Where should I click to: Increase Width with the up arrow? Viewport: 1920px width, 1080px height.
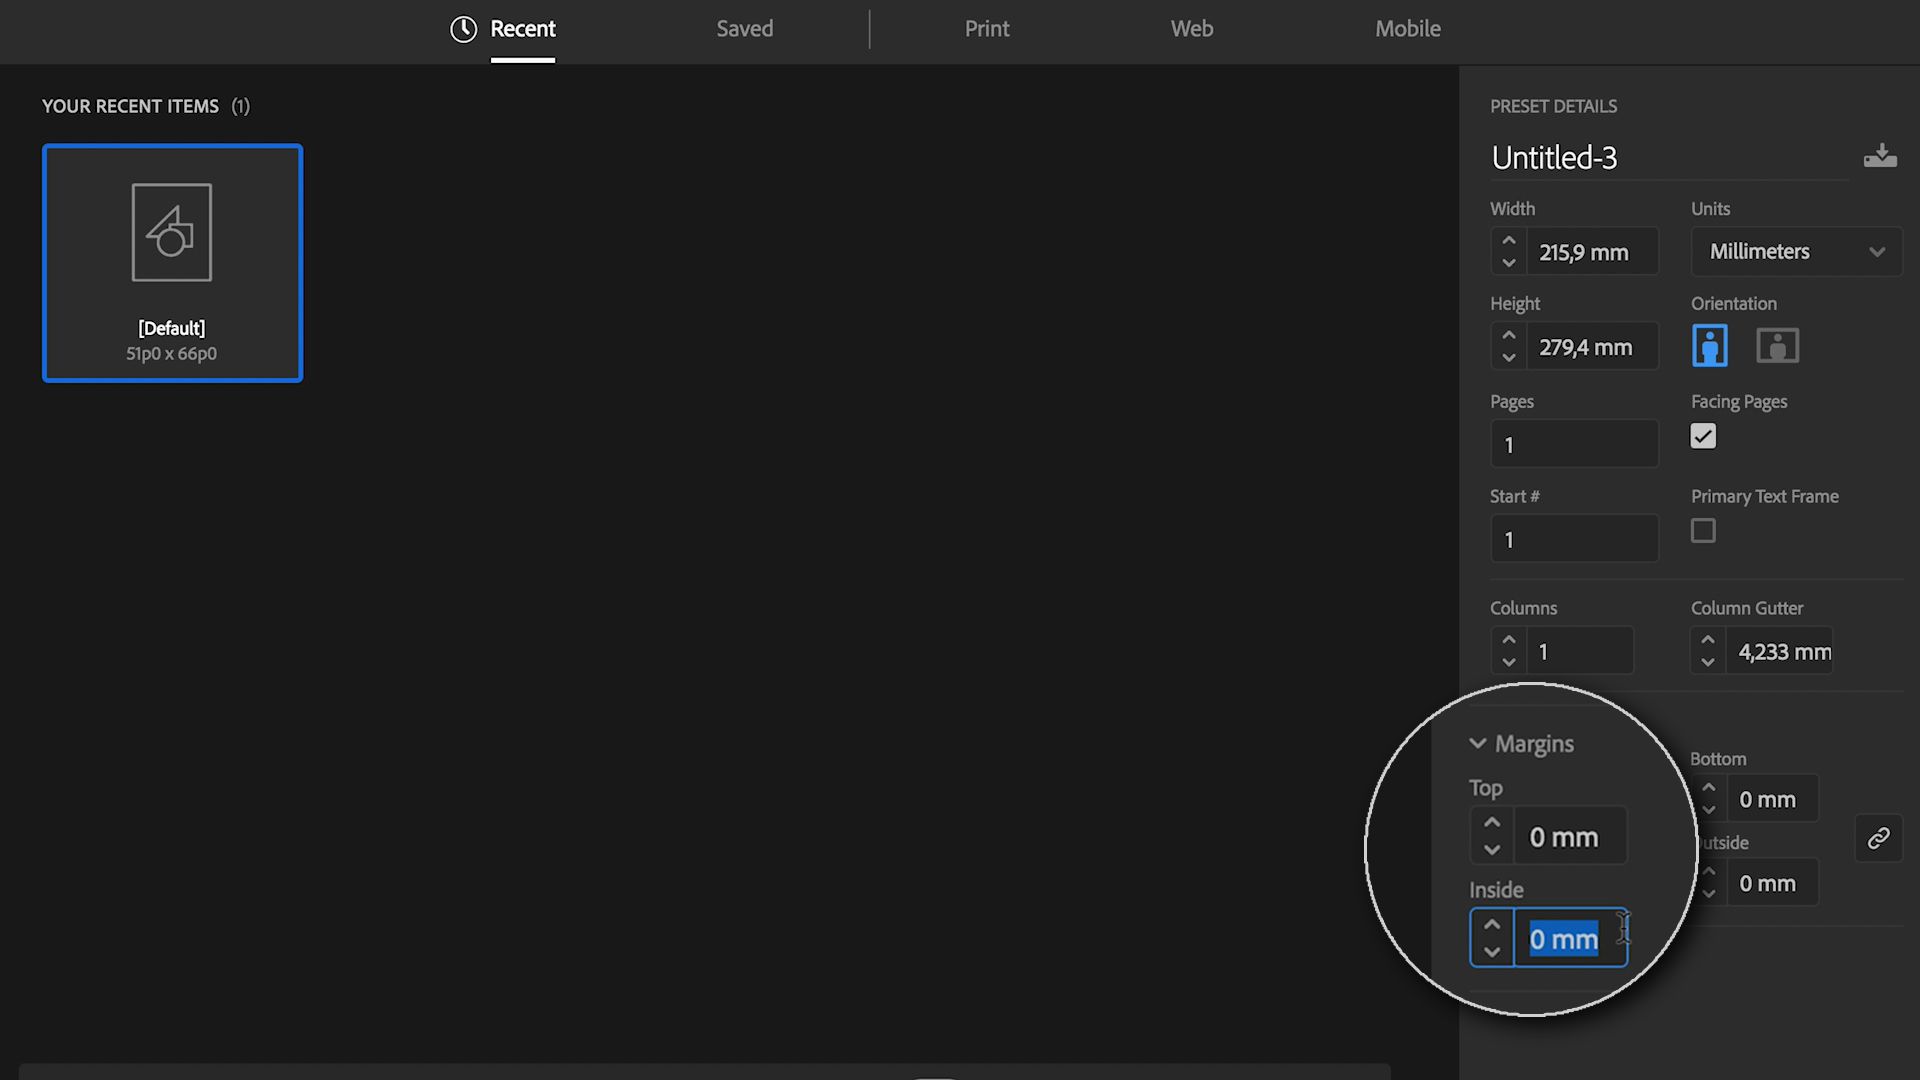(1509, 240)
